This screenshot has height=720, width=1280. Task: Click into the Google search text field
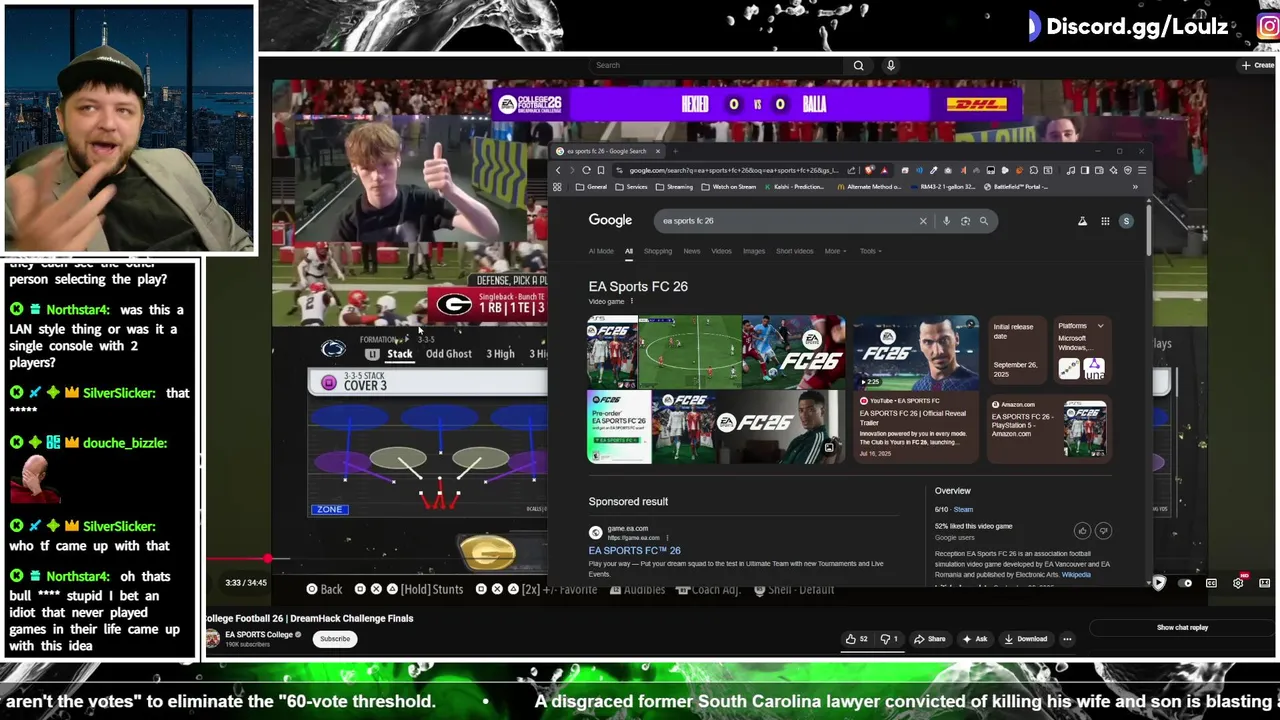(785, 221)
